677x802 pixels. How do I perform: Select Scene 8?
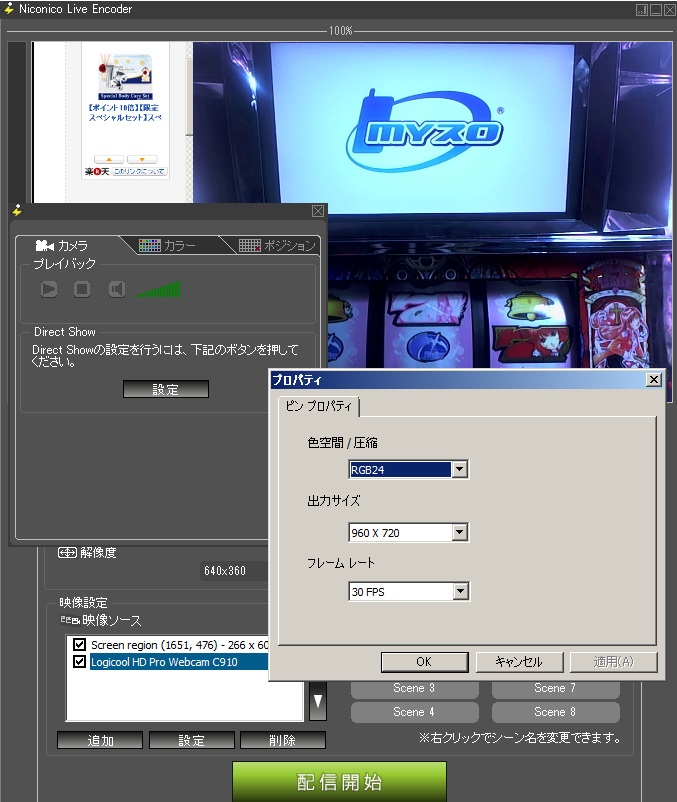click(x=556, y=712)
